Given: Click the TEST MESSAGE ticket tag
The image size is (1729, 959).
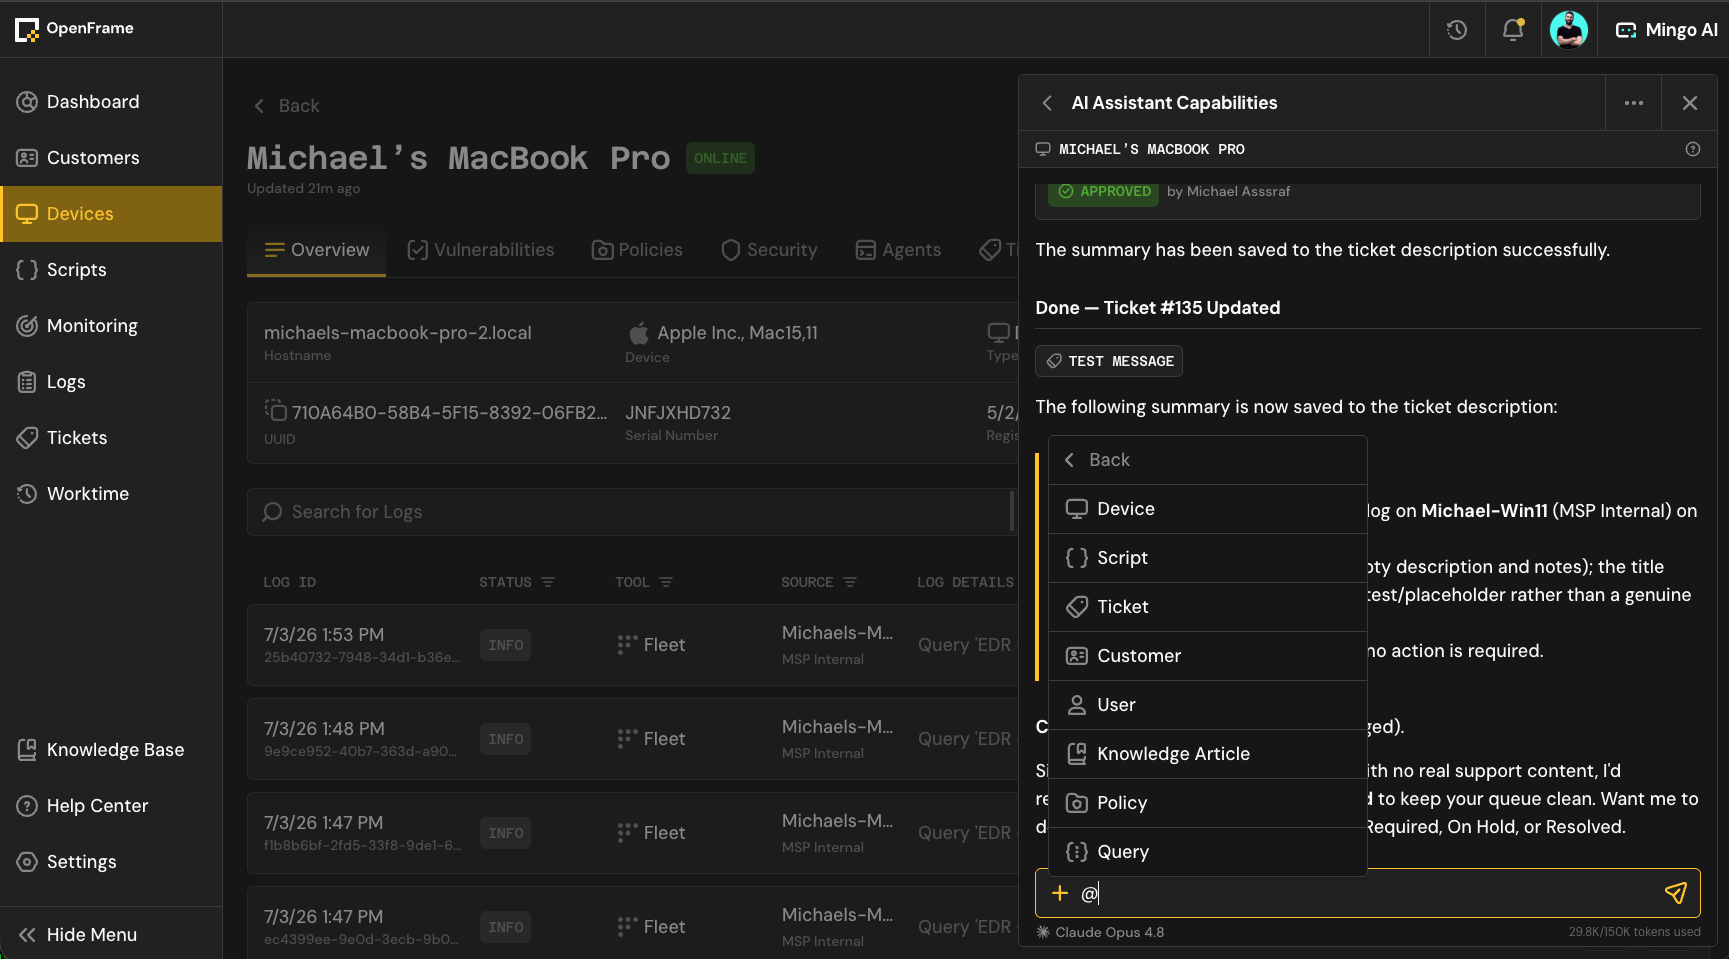Looking at the screenshot, I should [1109, 361].
